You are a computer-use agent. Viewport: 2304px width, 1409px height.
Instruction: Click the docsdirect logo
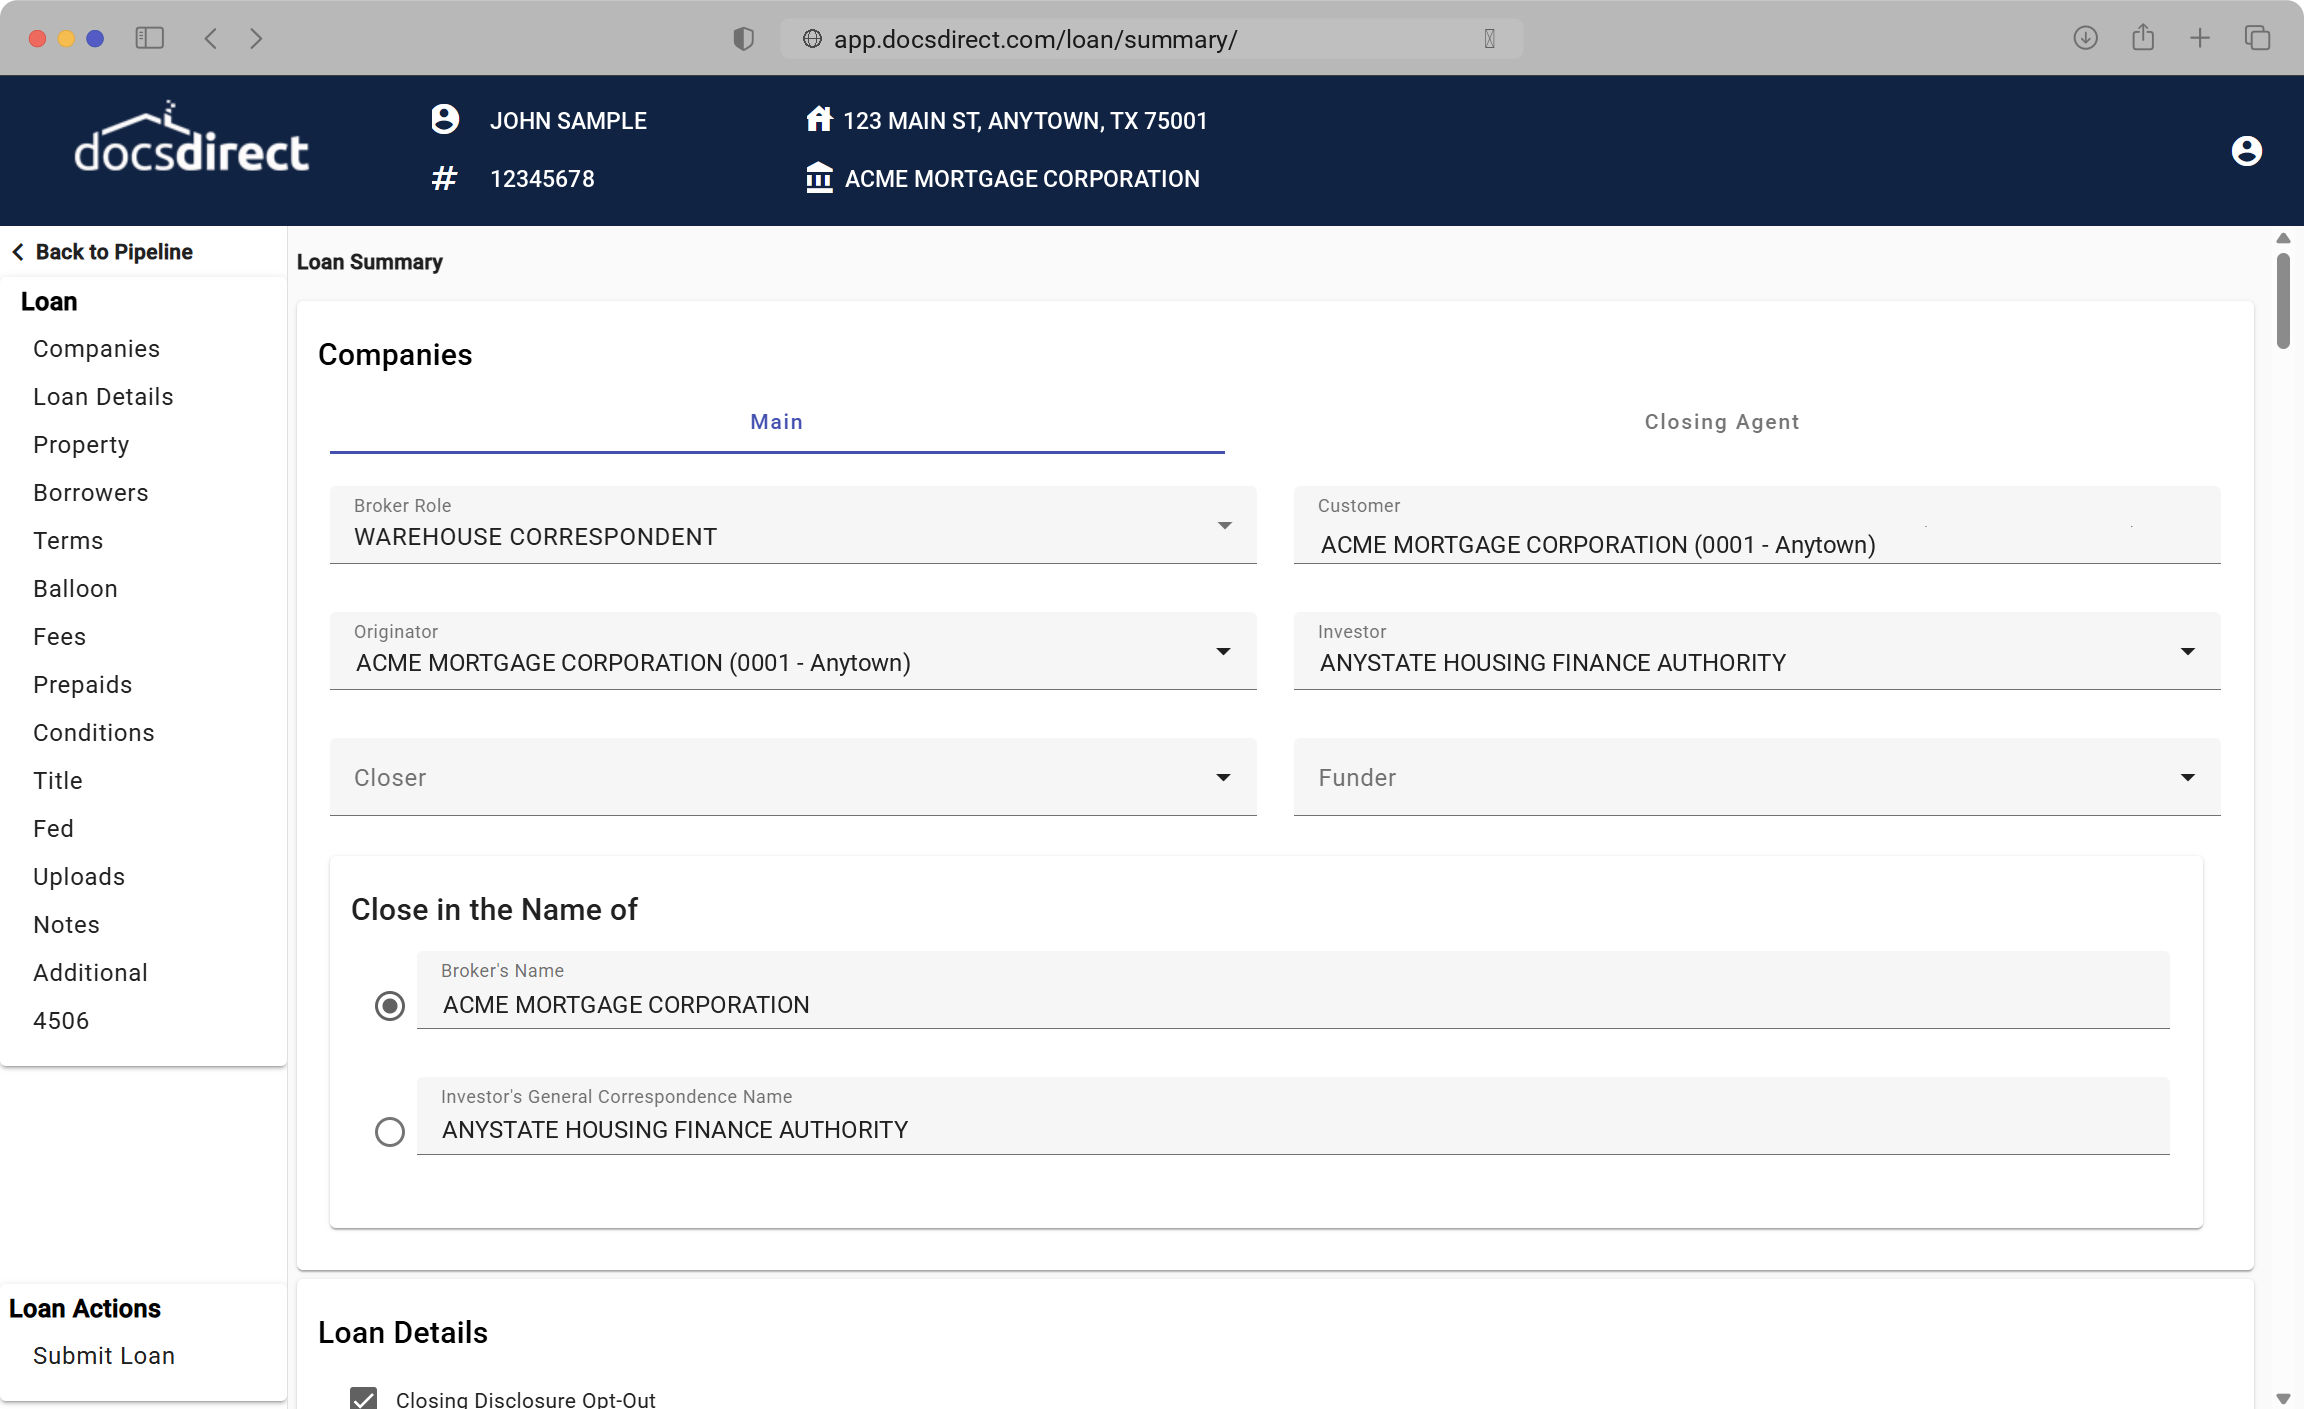coord(191,138)
